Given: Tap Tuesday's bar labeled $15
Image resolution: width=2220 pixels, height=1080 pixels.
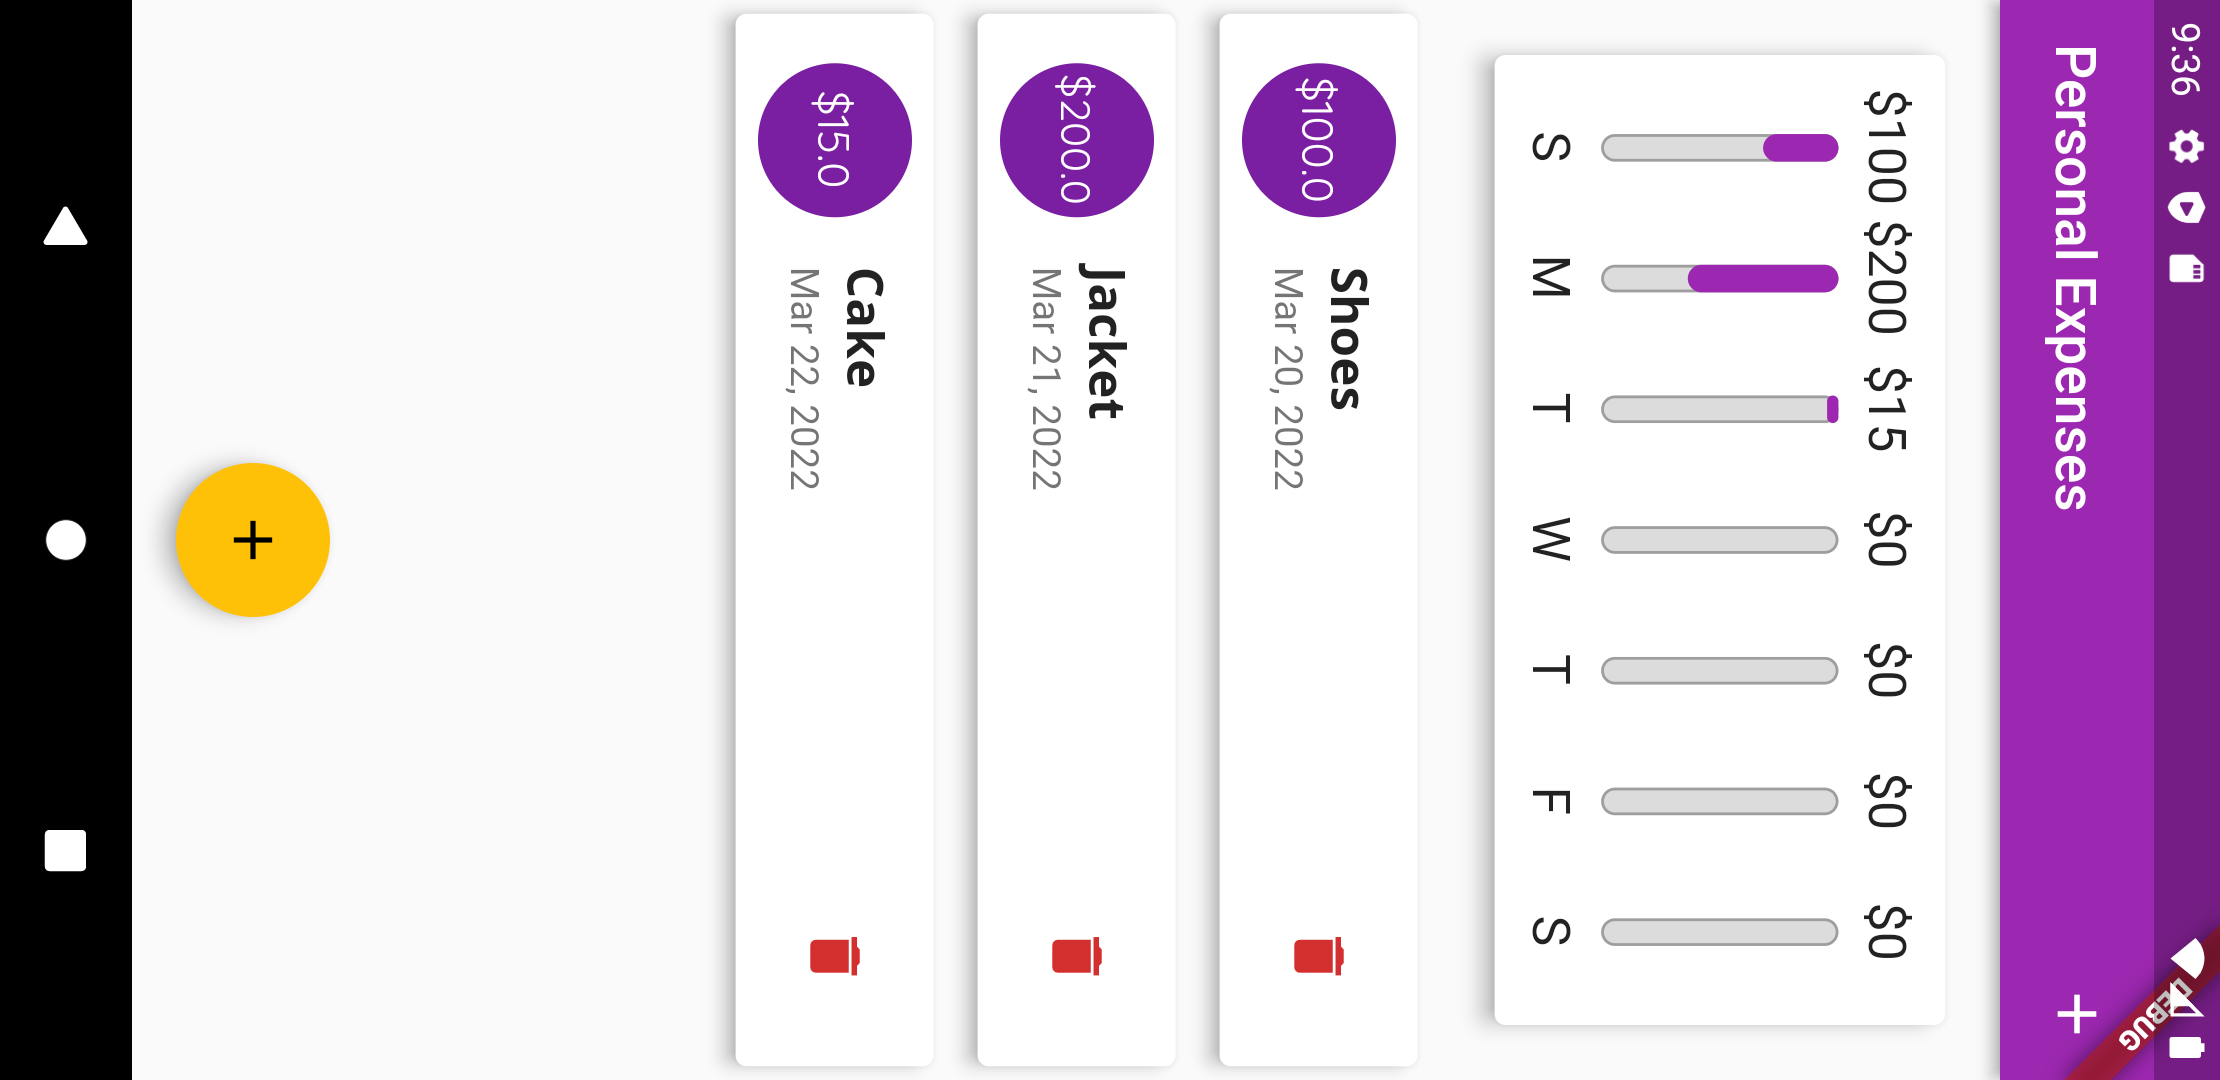Looking at the screenshot, I should (1719, 409).
